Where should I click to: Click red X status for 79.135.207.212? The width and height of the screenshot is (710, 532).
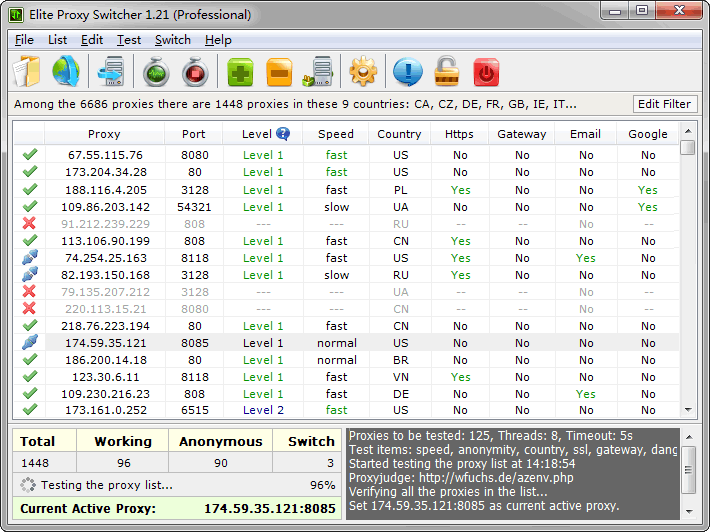point(29,291)
